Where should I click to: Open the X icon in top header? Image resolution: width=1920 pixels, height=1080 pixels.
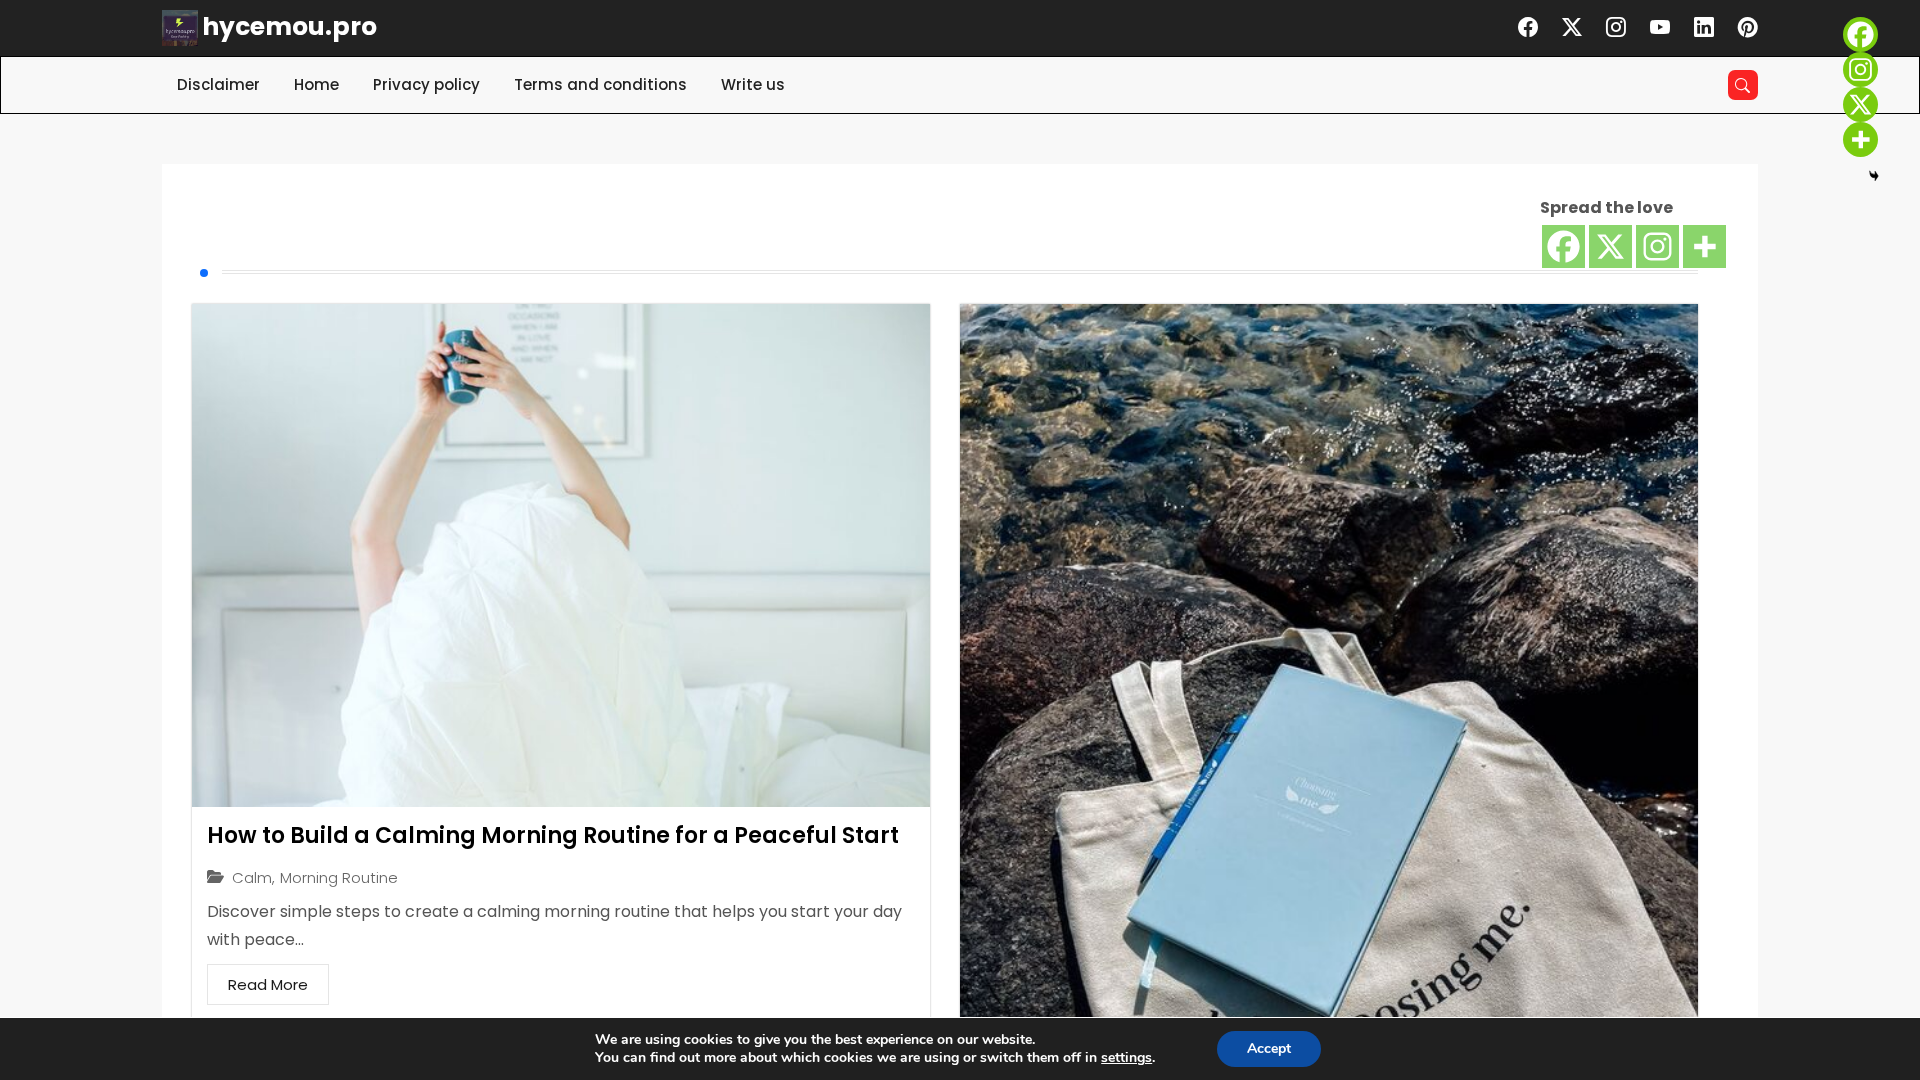1572,27
